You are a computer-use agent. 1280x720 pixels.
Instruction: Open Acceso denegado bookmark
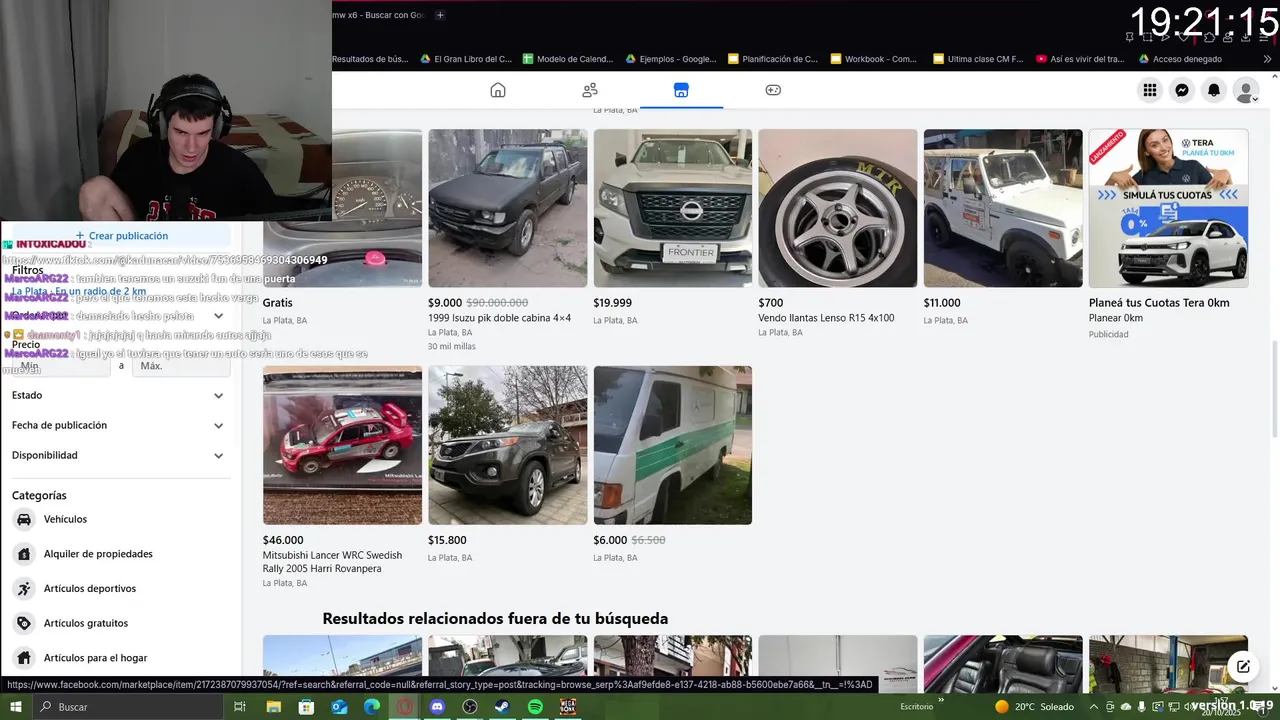(x=1180, y=59)
